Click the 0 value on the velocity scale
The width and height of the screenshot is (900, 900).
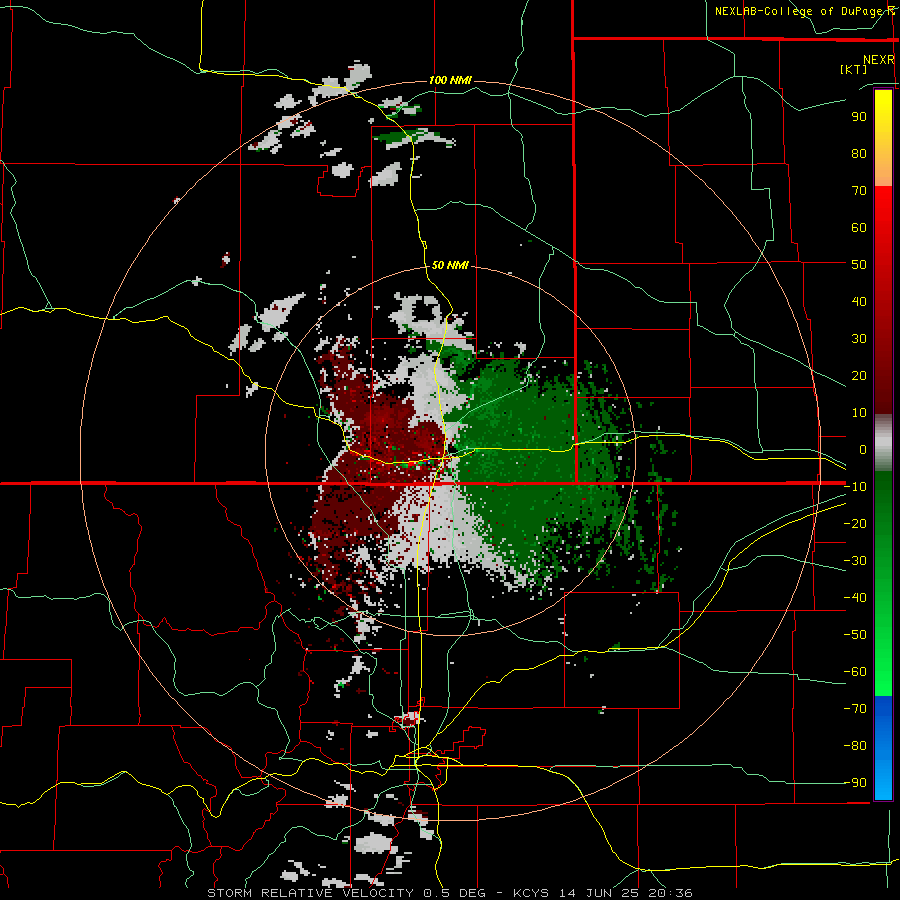[863, 450]
